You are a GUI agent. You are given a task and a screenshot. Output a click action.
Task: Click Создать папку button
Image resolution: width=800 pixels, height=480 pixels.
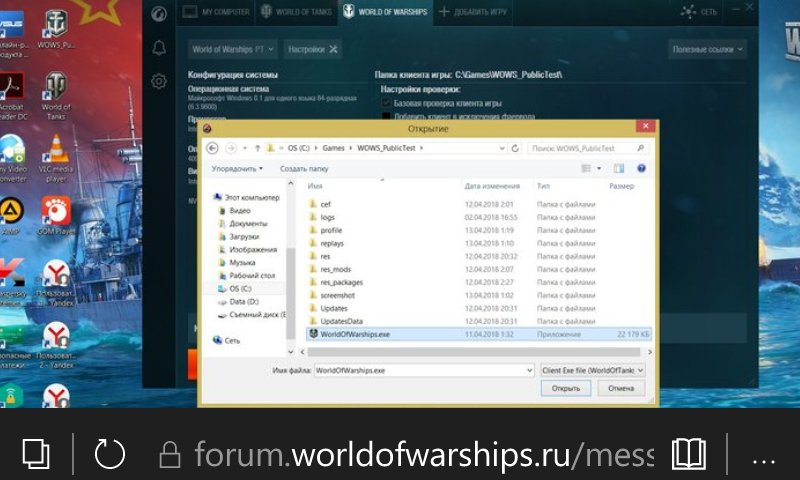pos(304,168)
